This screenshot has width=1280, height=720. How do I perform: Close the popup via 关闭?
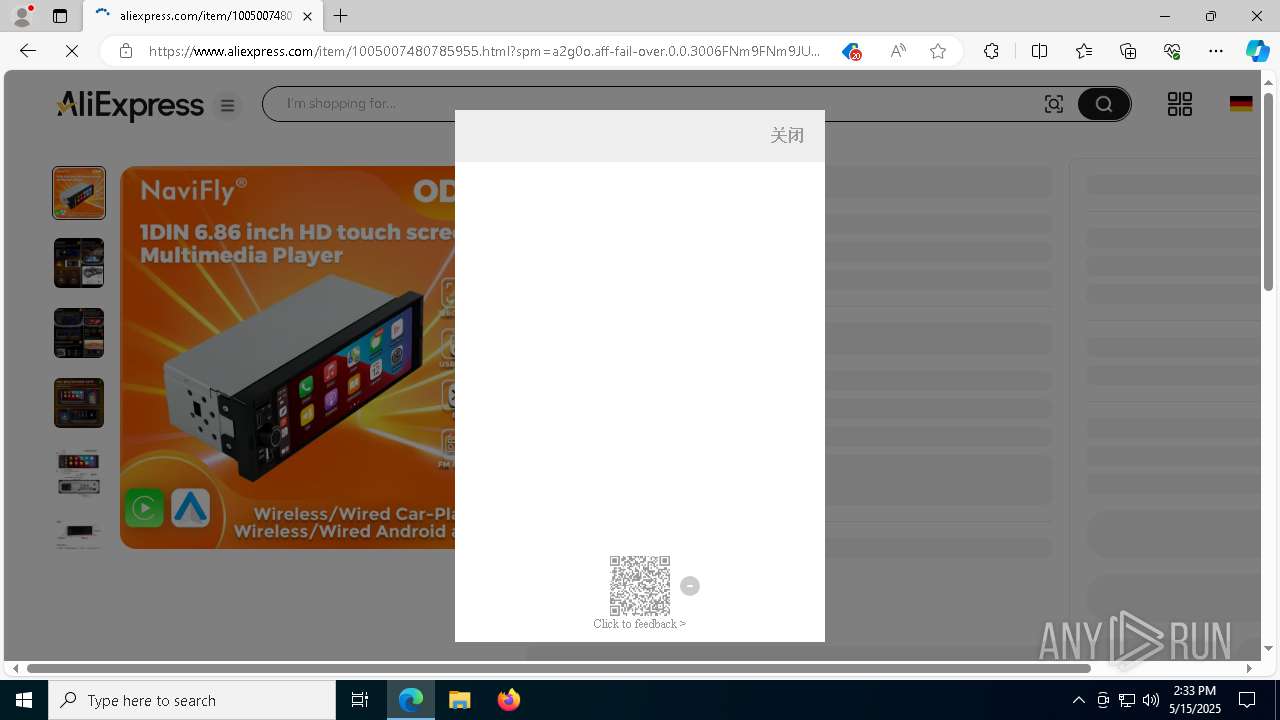coord(787,135)
